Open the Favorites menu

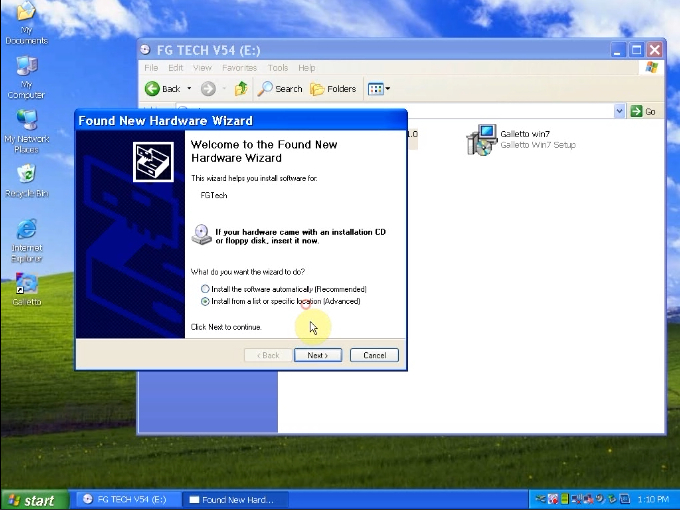coord(239,68)
